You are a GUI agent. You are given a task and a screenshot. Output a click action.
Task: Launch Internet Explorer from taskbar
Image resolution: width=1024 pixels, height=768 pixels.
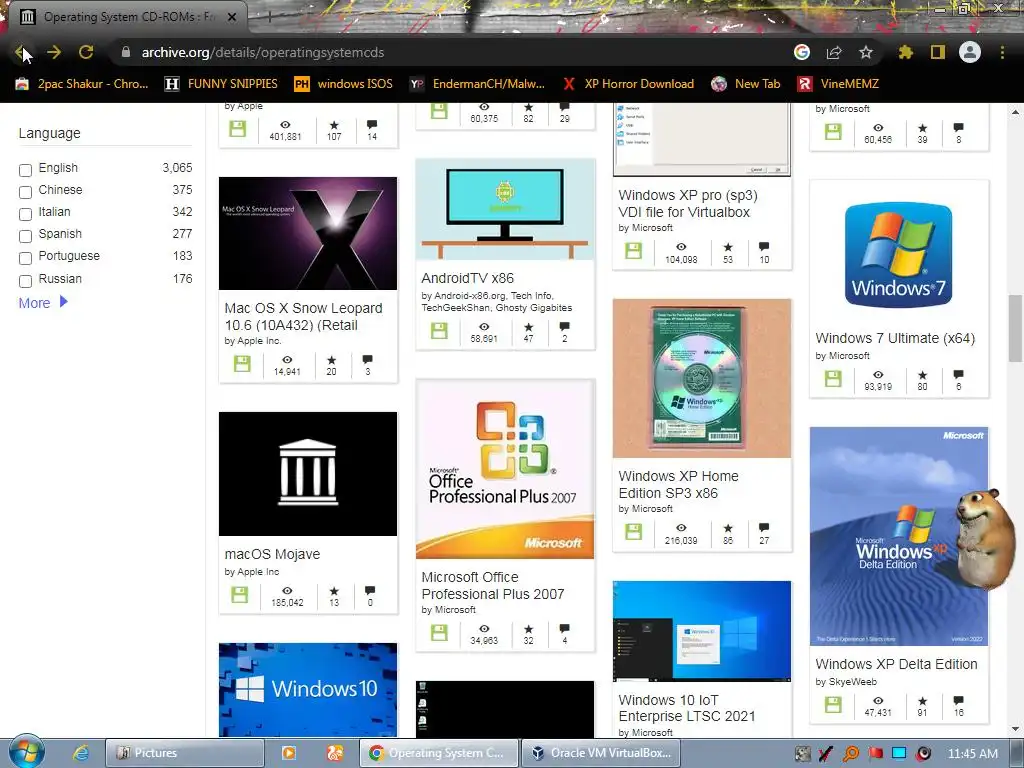(81, 753)
